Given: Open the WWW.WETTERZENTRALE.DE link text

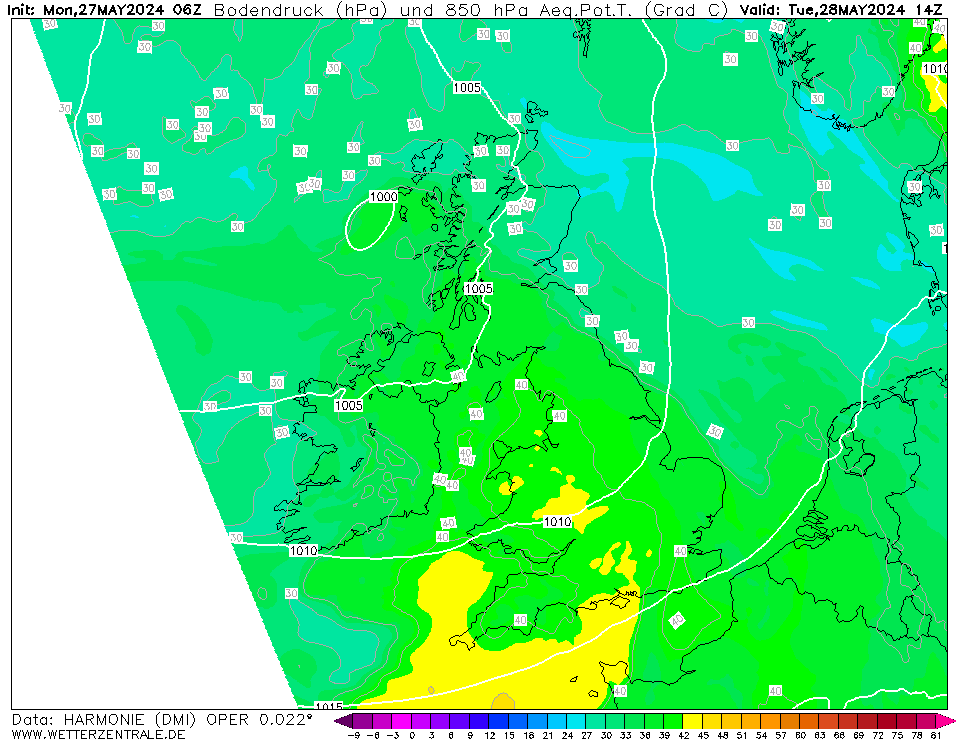Looking at the screenshot, I should pyautogui.click(x=98, y=734).
